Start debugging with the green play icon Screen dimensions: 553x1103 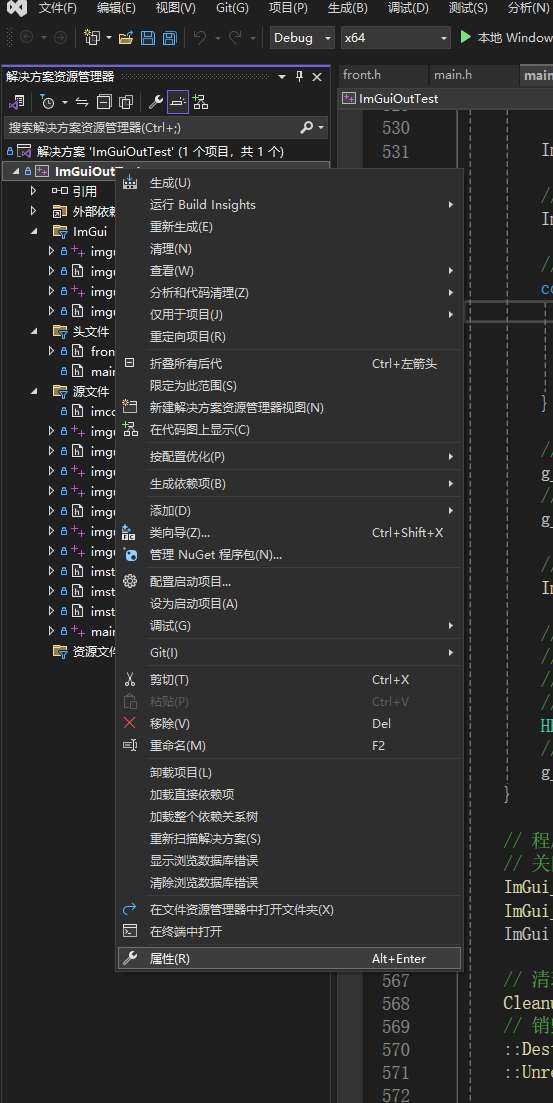465,37
